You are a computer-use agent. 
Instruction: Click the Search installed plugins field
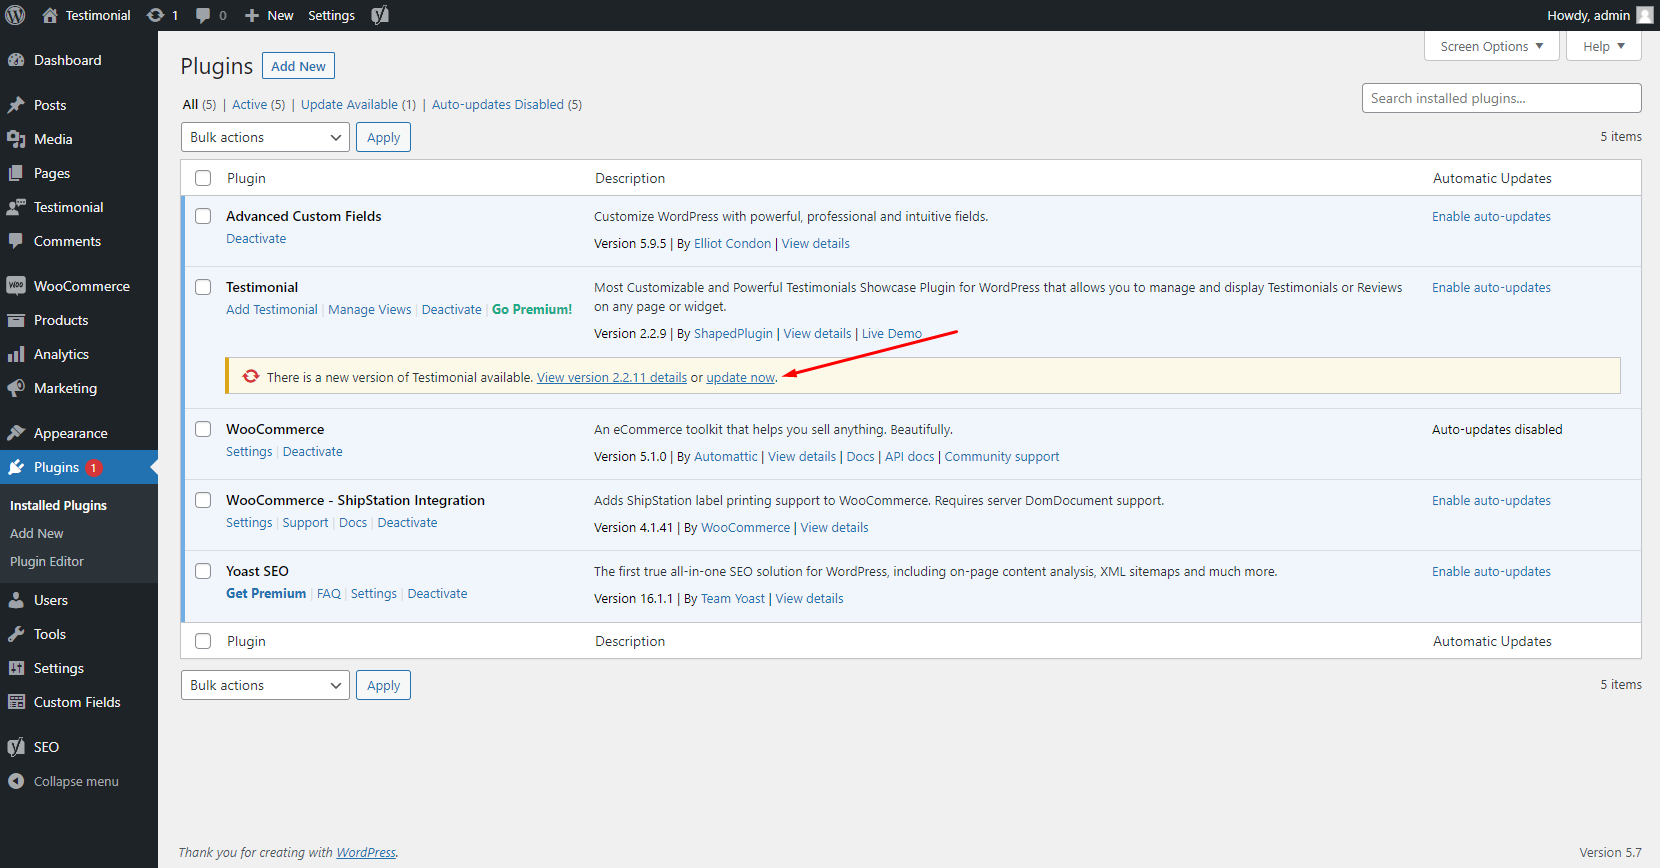click(1501, 98)
